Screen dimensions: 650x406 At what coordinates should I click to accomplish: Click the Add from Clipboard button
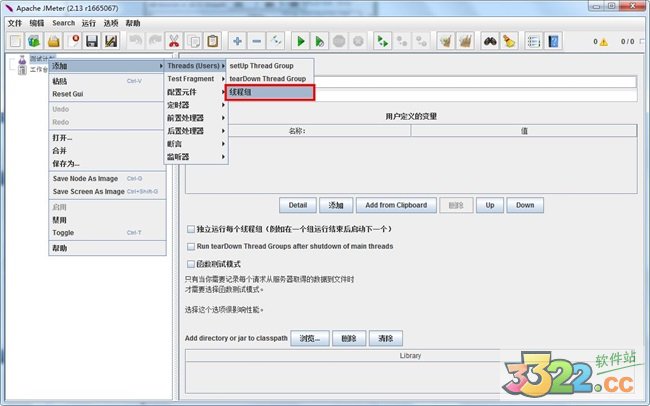pos(396,205)
